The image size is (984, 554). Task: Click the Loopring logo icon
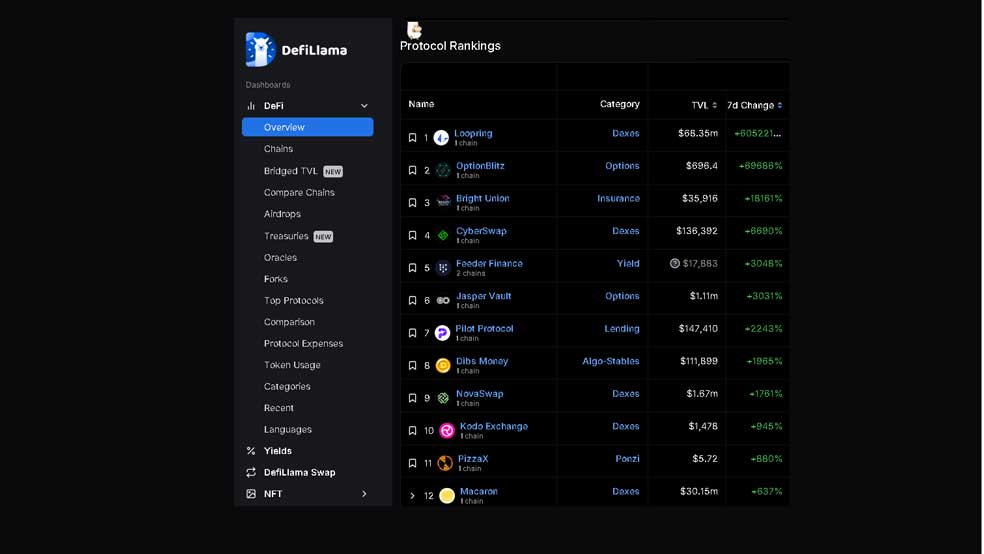tap(441, 137)
